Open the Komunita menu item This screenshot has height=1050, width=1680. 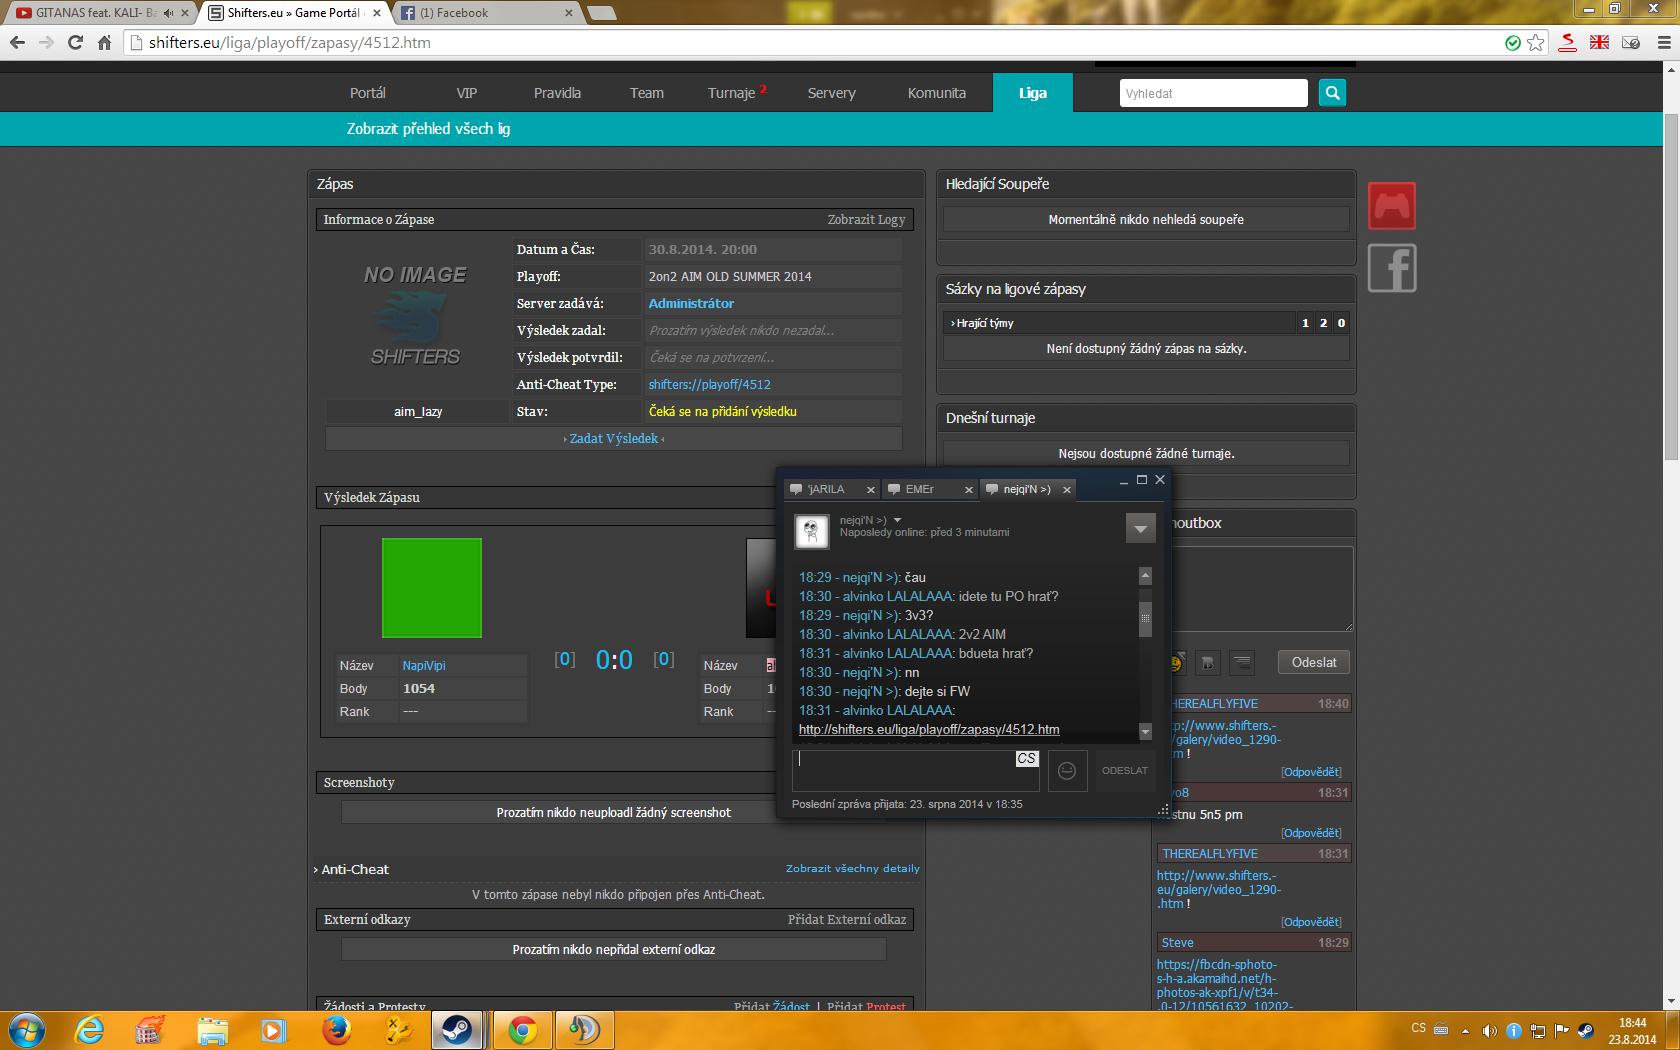(x=937, y=93)
